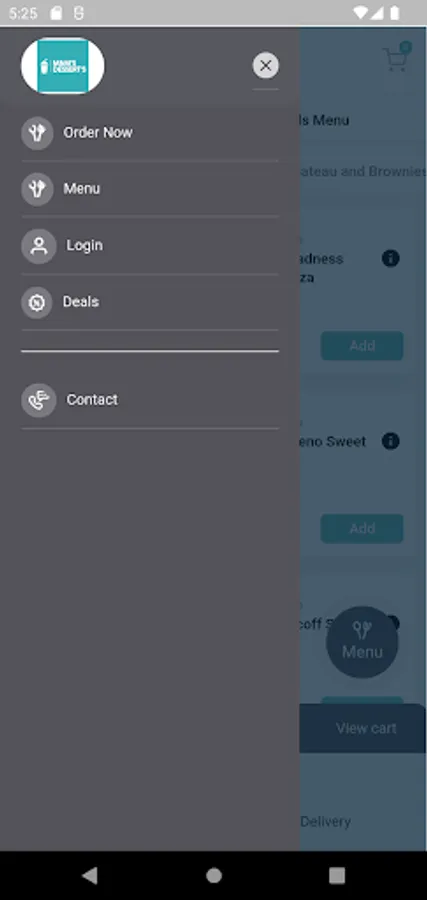Go to Login from the drawer
Viewport: 427px width, 900px height.
point(84,245)
